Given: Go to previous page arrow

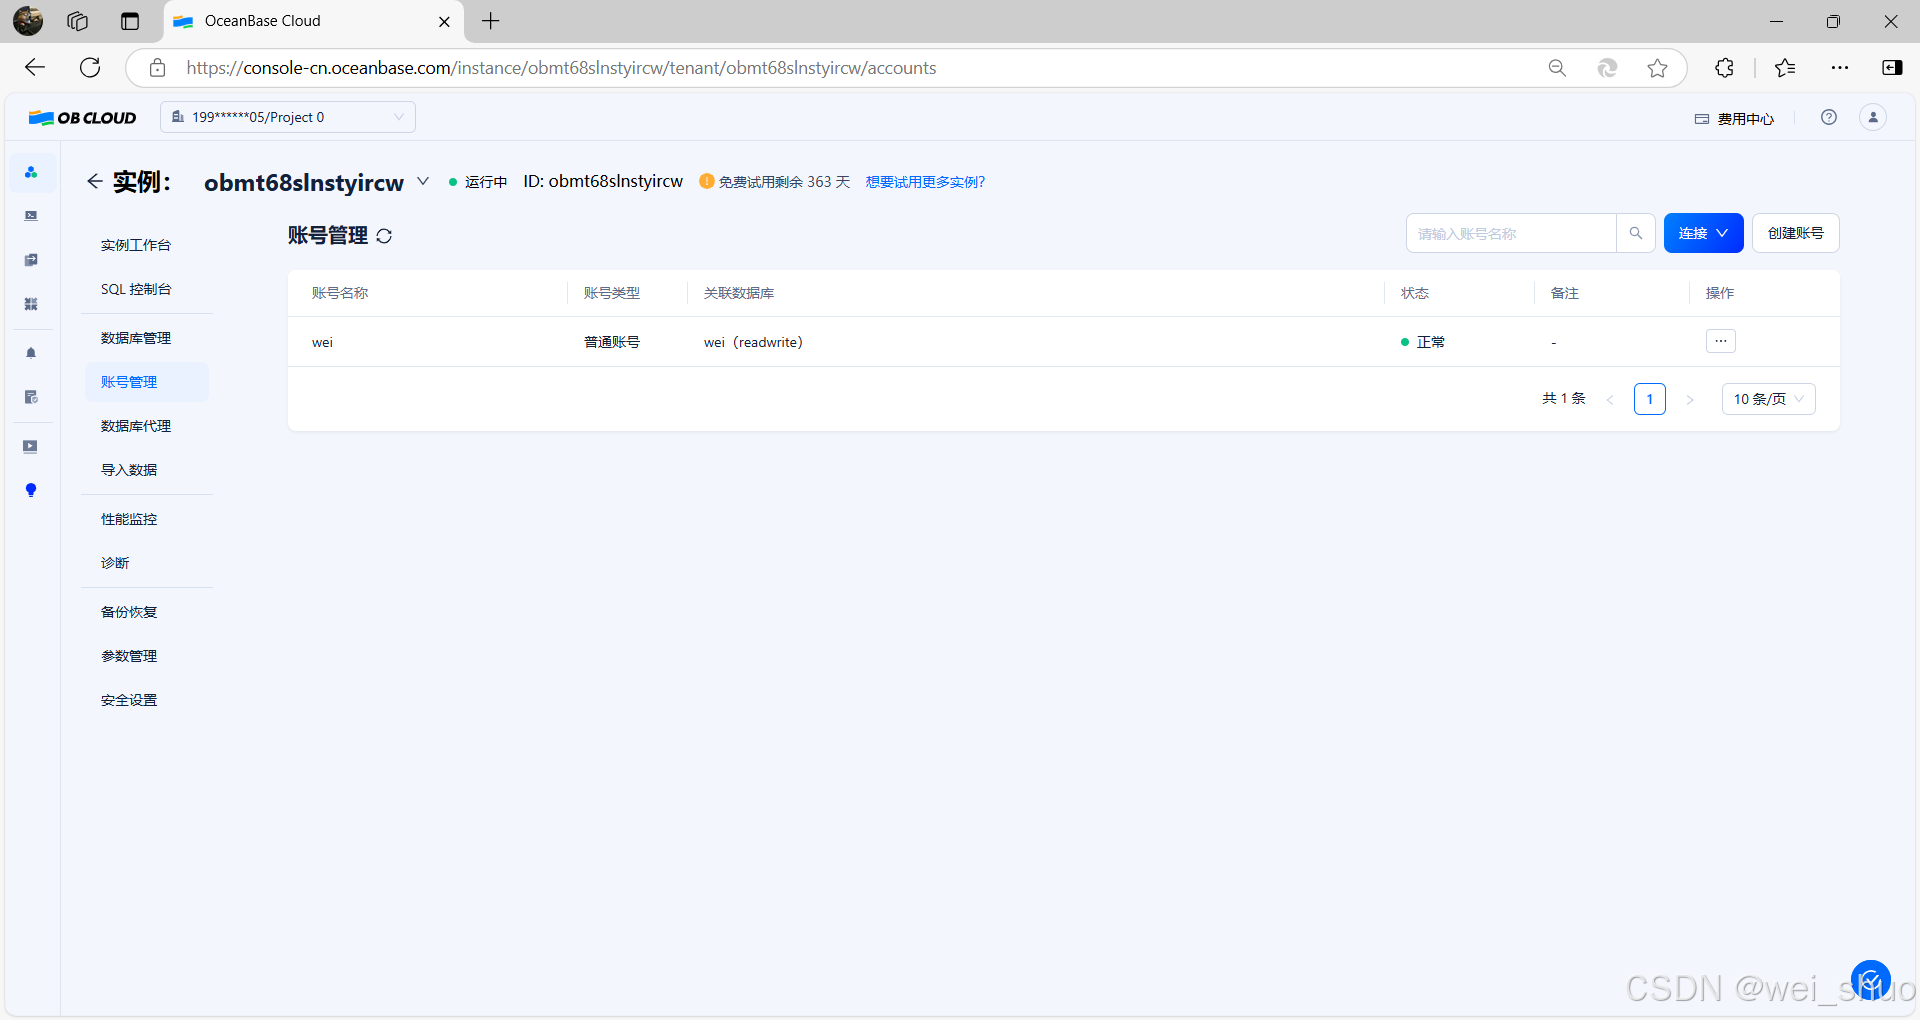Looking at the screenshot, I should tap(1610, 400).
